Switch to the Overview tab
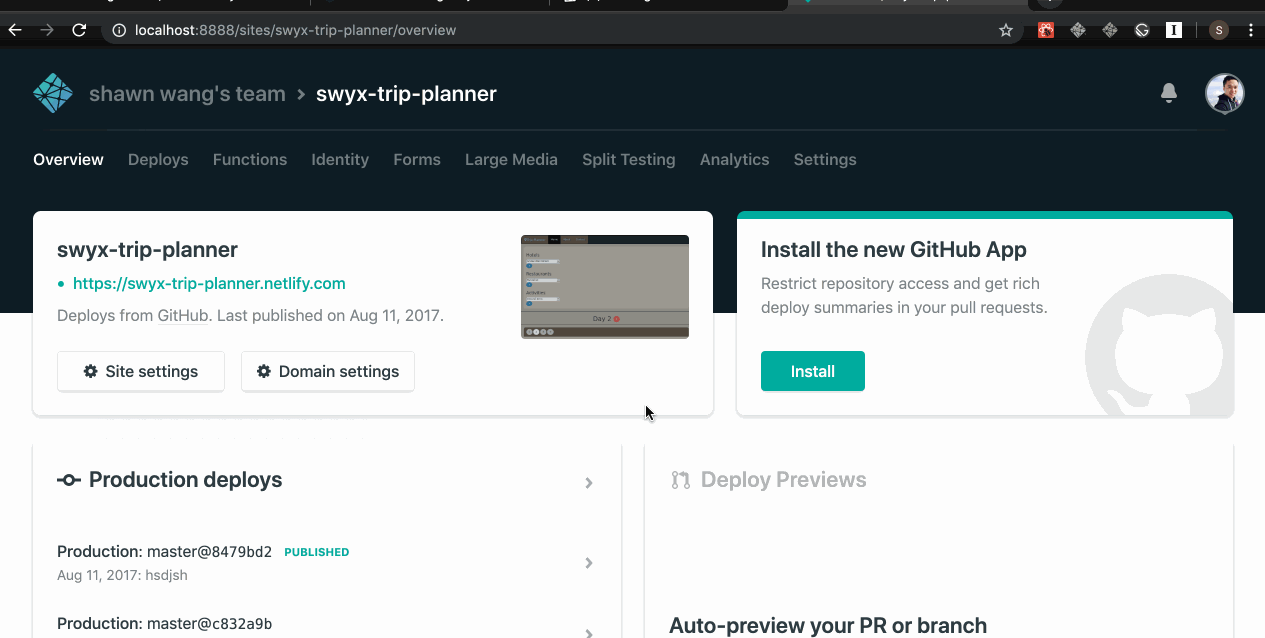 (x=68, y=159)
